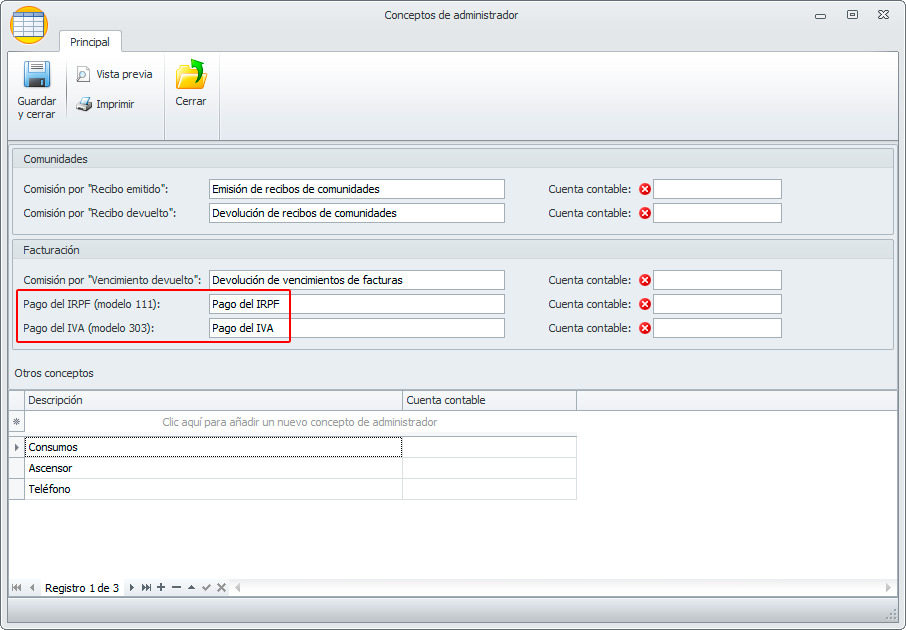The width and height of the screenshot is (906, 630).
Task: Click Cuenta contable field for IRPF modelo 111
Action: (717, 305)
